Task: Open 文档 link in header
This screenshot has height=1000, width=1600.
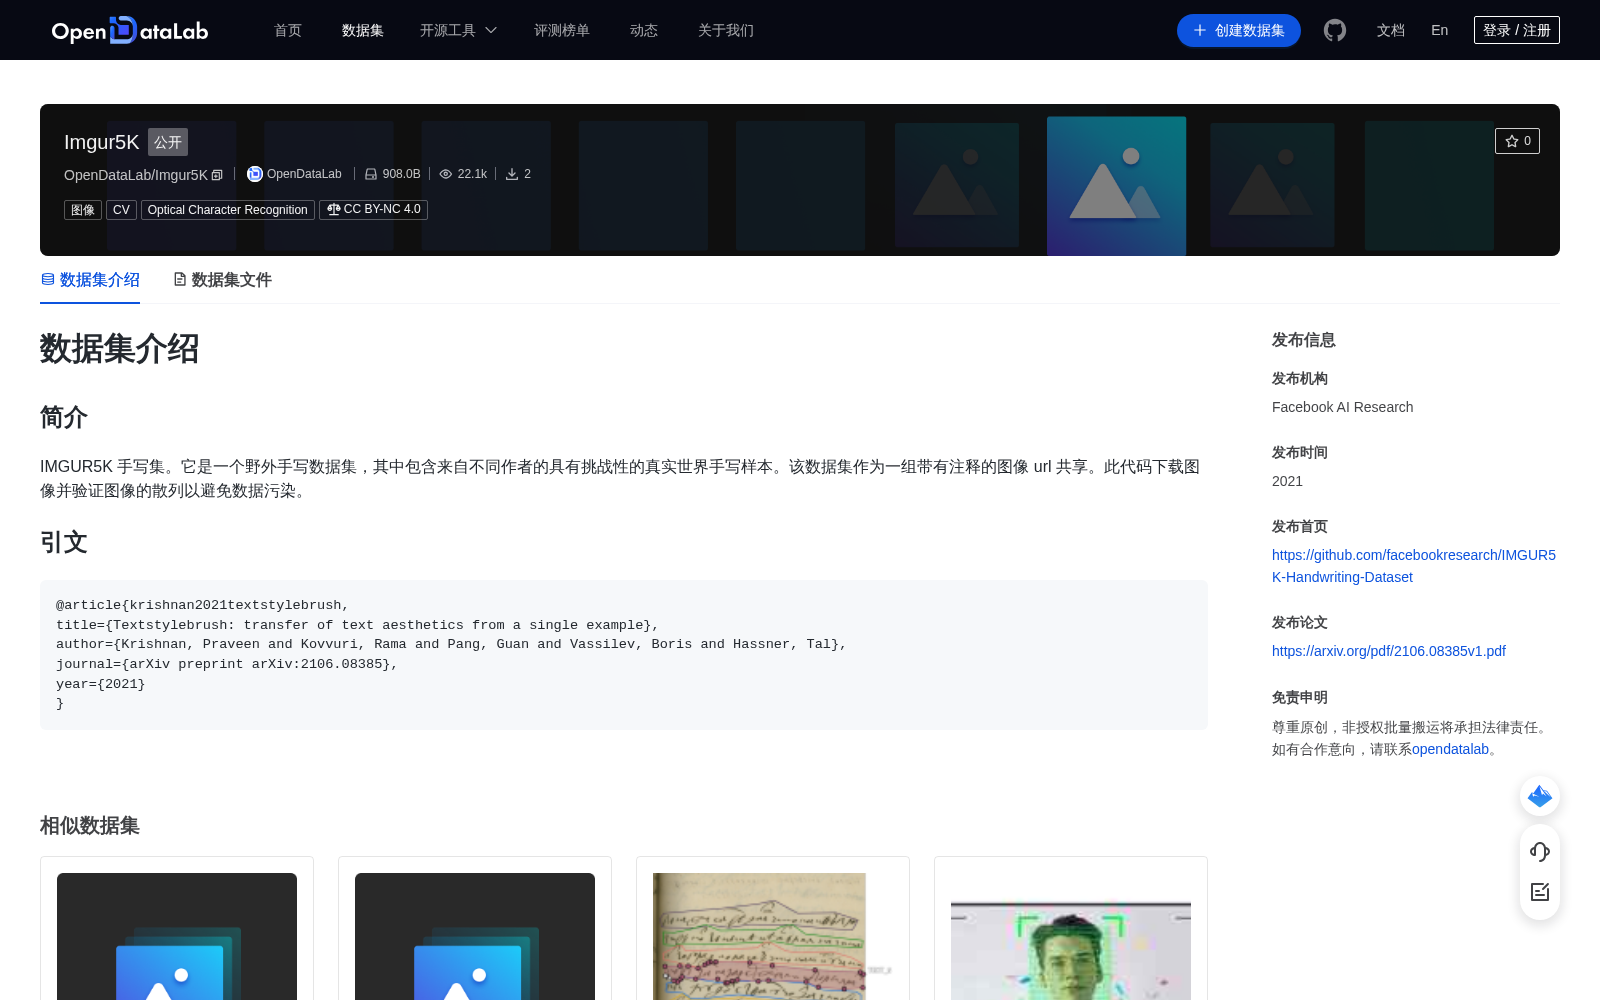Action: (1391, 30)
